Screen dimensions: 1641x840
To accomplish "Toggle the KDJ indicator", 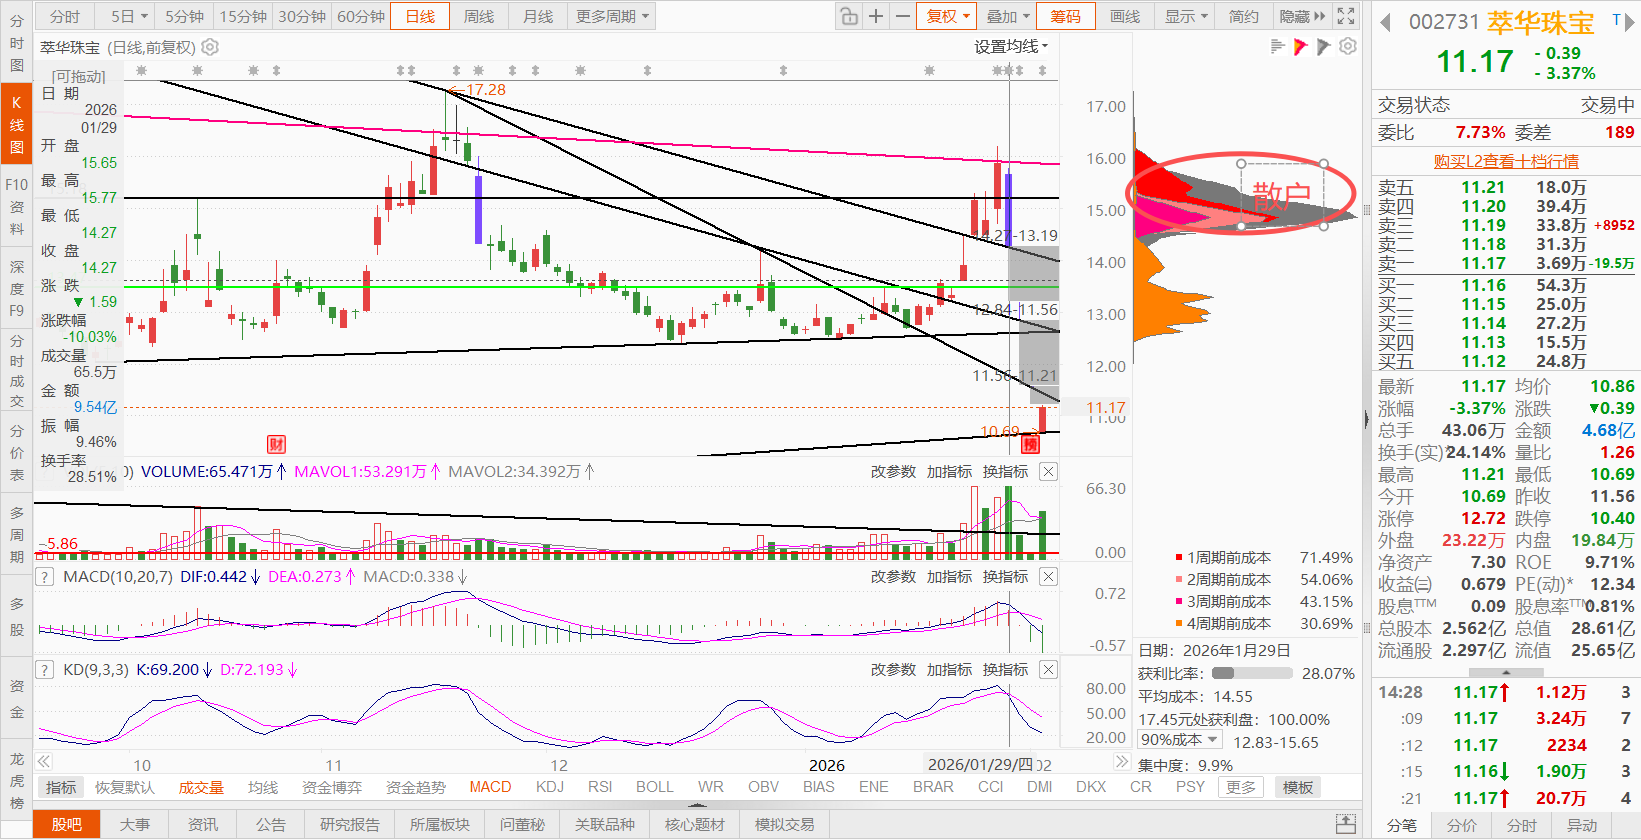I will click(550, 787).
